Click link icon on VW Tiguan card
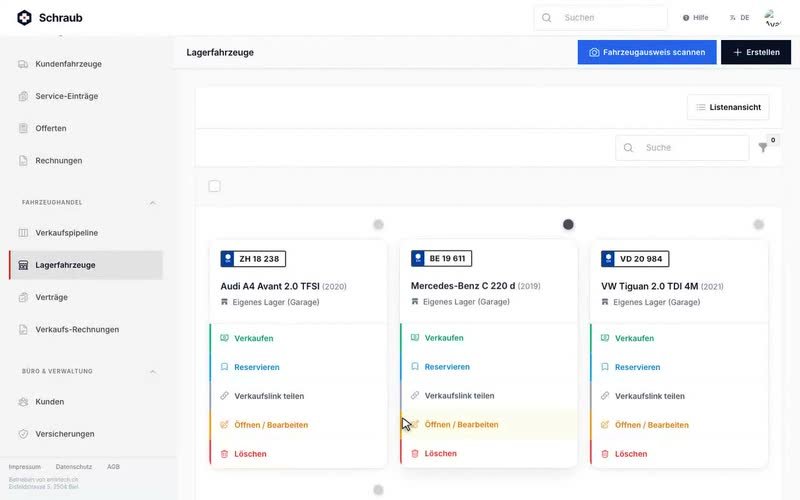The width and height of the screenshot is (800, 500). point(605,396)
